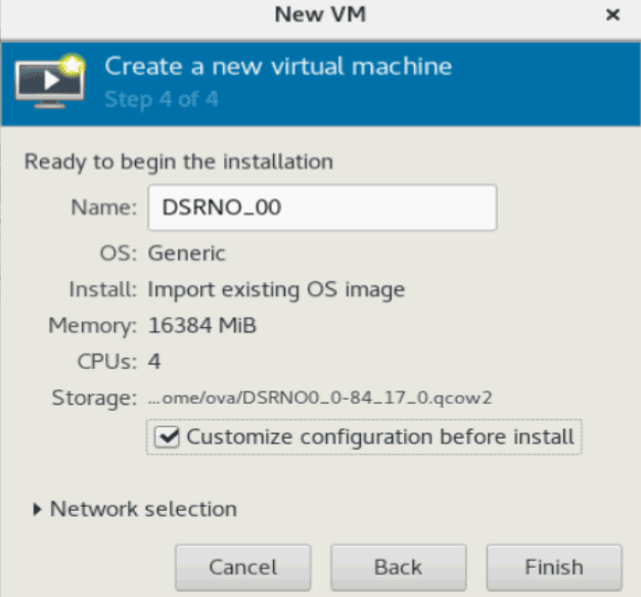The image size is (641, 597).
Task: Click the 'Ready to begin the installation' text
Action: click(x=179, y=162)
